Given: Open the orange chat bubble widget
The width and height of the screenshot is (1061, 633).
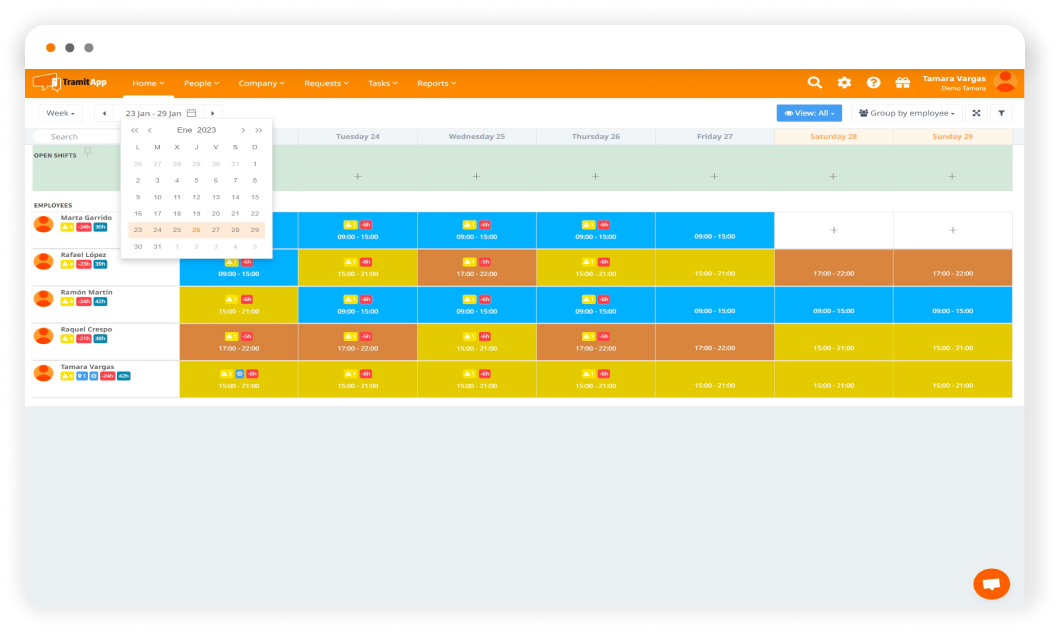Looking at the screenshot, I should (991, 584).
